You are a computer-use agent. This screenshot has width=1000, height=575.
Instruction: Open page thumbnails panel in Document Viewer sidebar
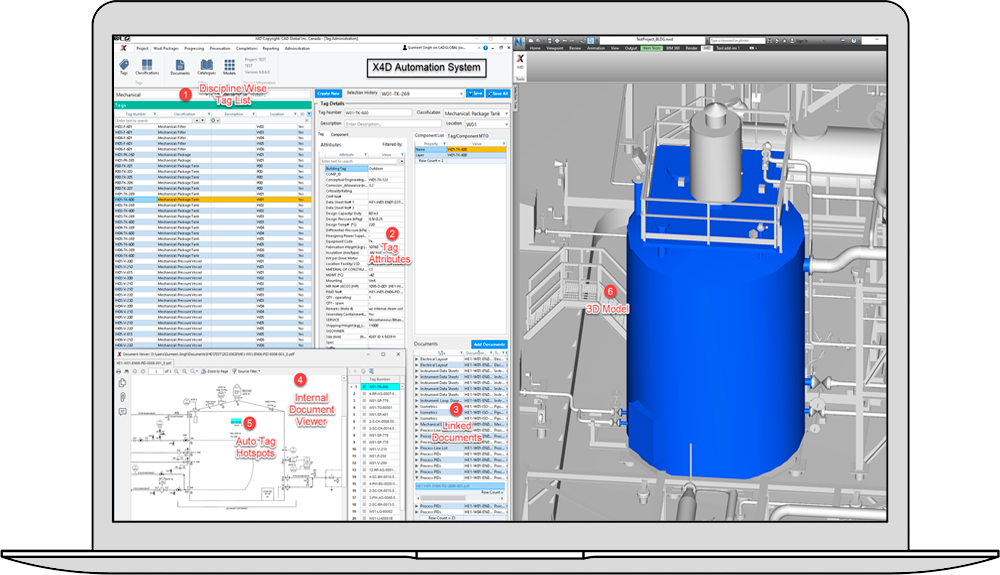pos(122,382)
